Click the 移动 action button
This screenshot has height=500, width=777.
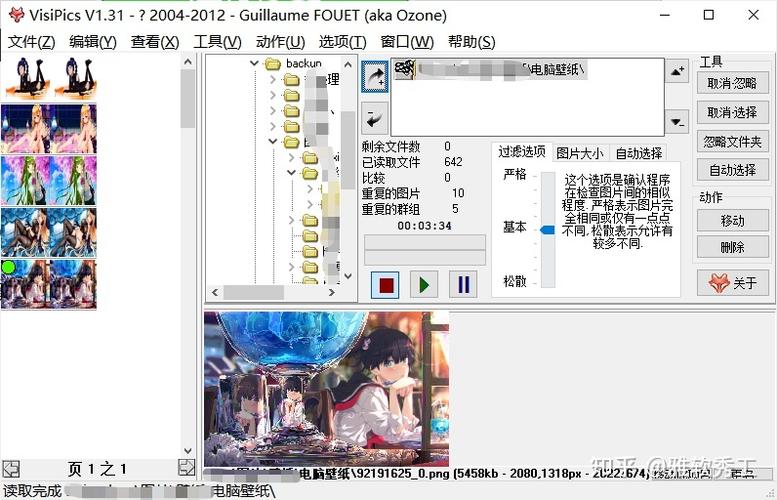pos(732,221)
